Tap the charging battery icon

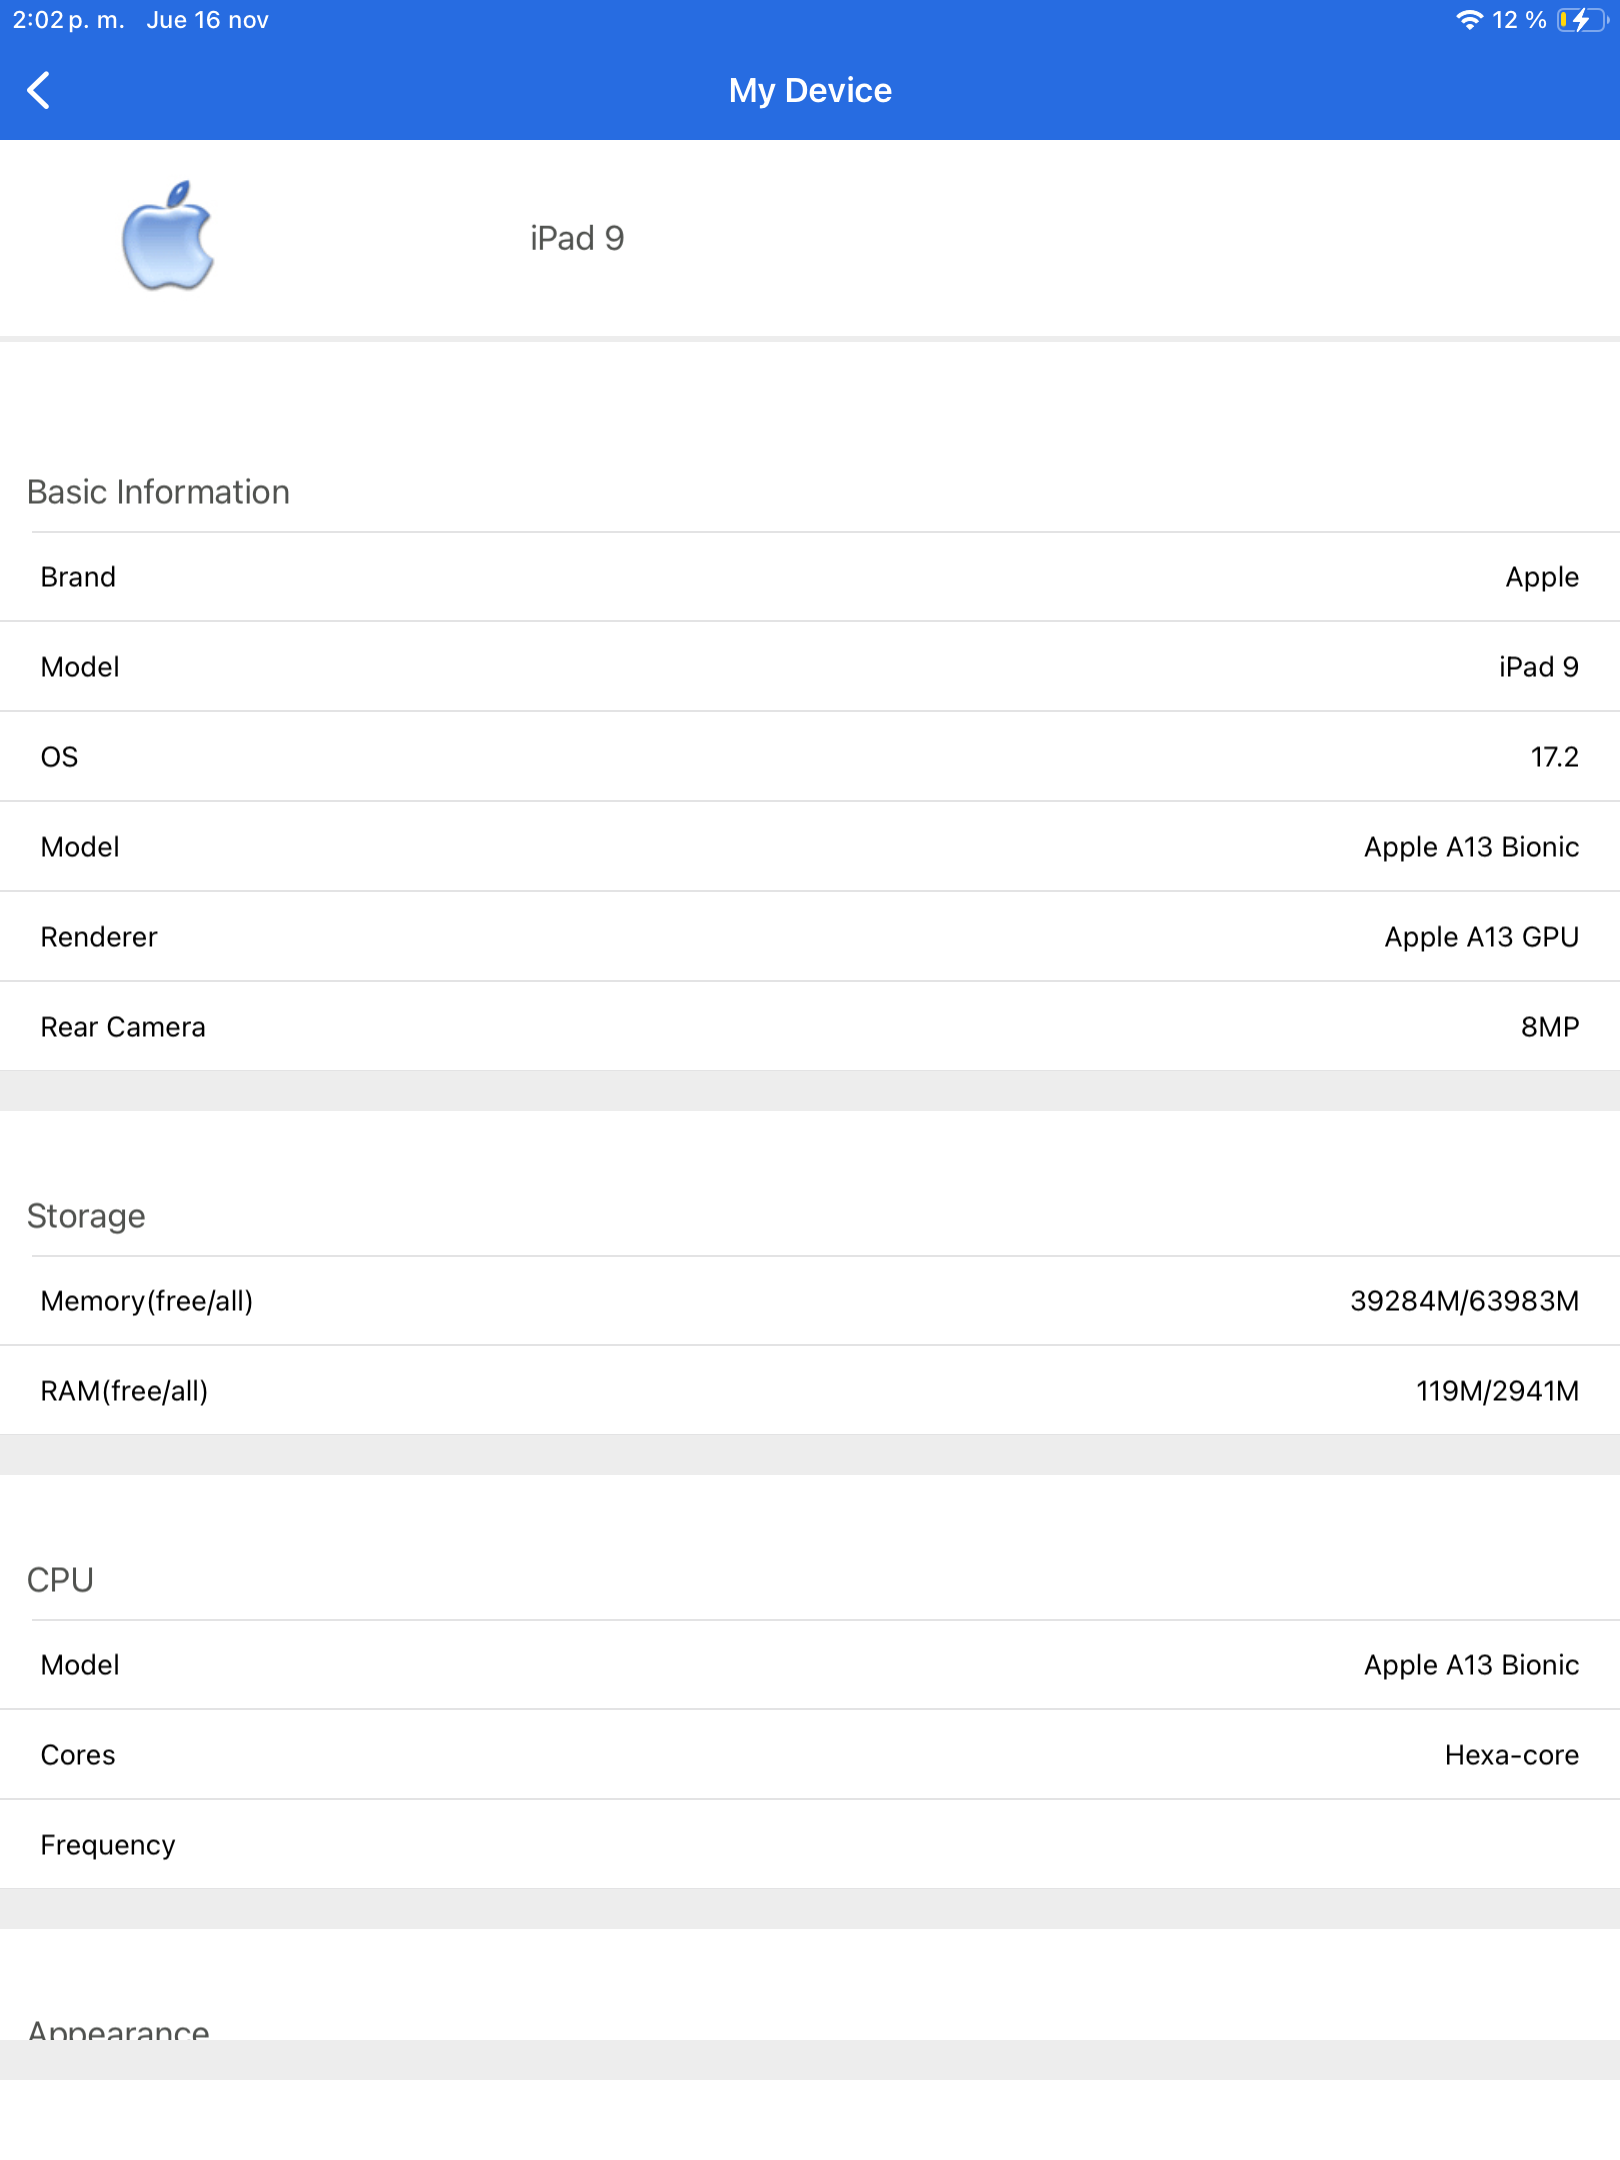[1581, 20]
